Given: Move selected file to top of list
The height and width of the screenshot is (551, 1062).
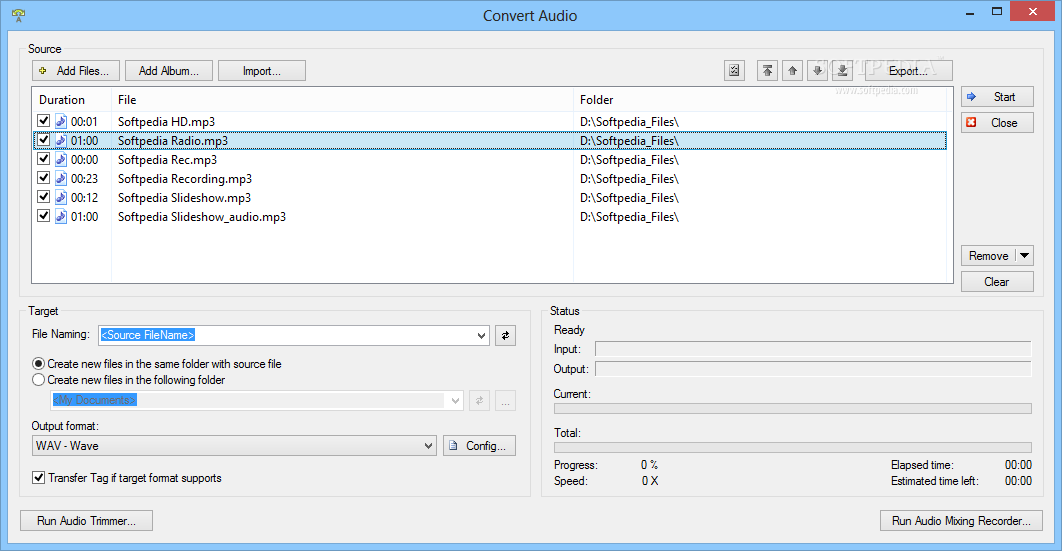Looking at the screenshot, I should 767,70.
